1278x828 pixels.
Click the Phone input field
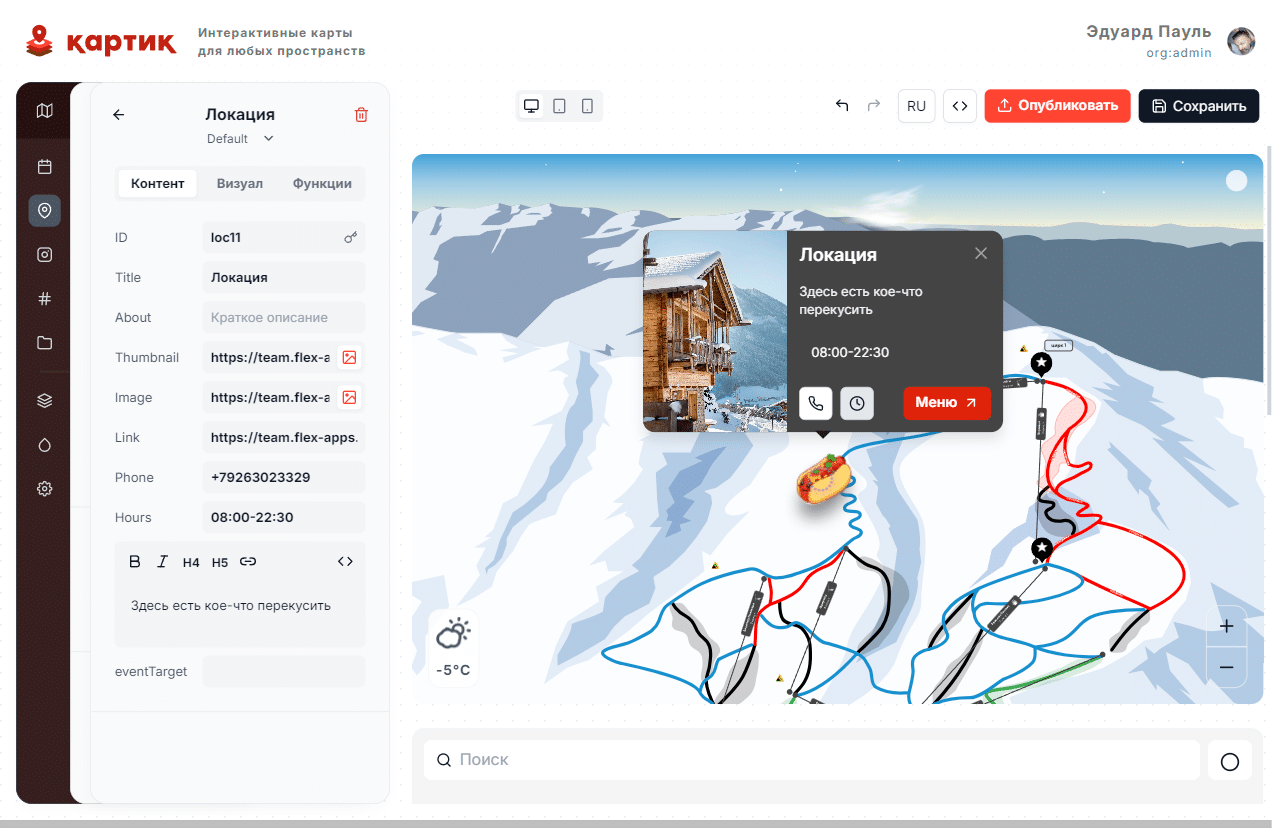284,477
